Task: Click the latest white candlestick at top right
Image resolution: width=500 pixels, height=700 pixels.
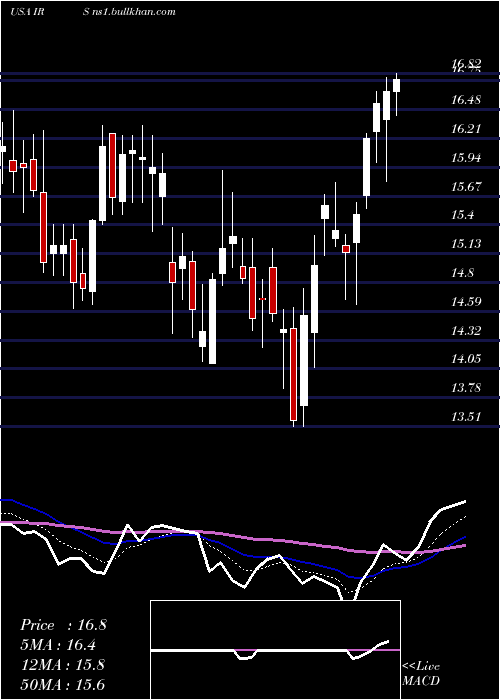Action: [396, 85]
